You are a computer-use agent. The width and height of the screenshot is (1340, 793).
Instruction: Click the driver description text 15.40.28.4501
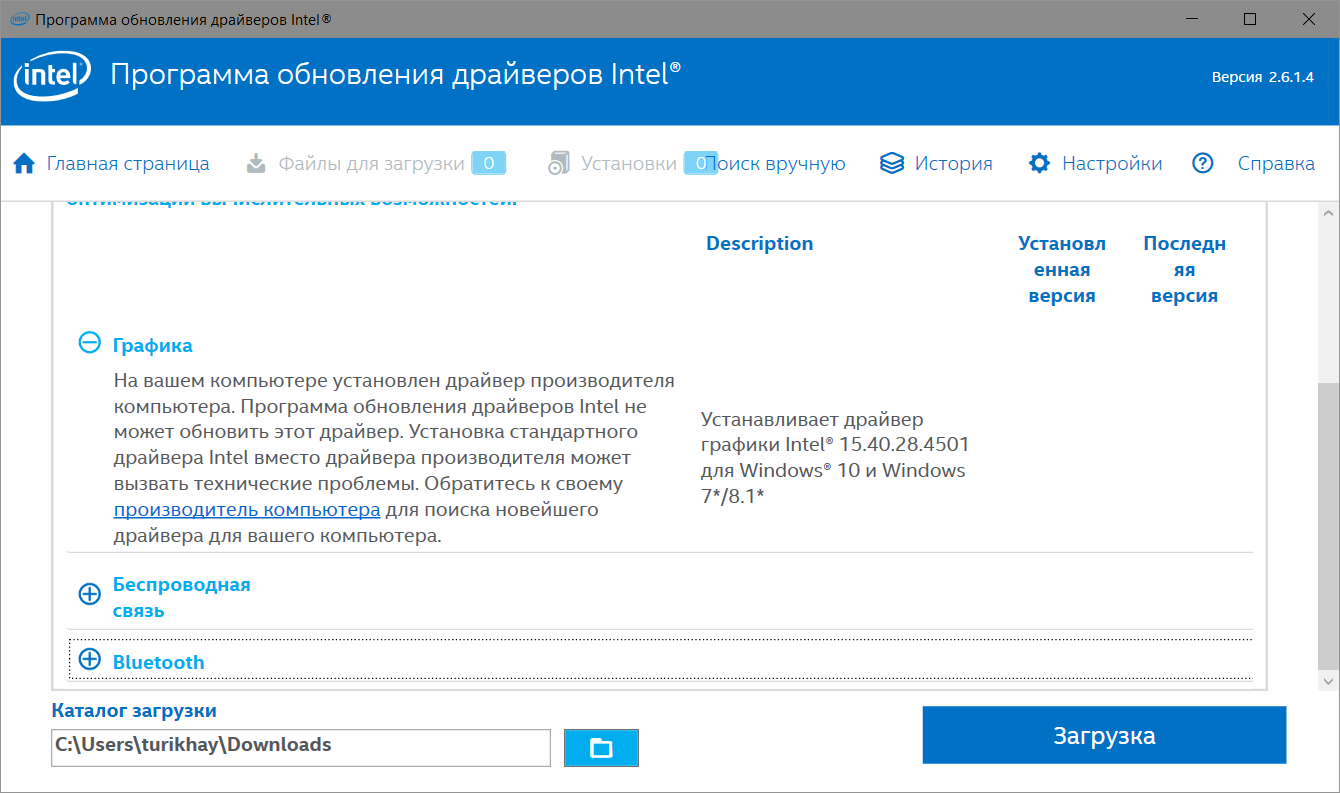[x=835, y=457]
